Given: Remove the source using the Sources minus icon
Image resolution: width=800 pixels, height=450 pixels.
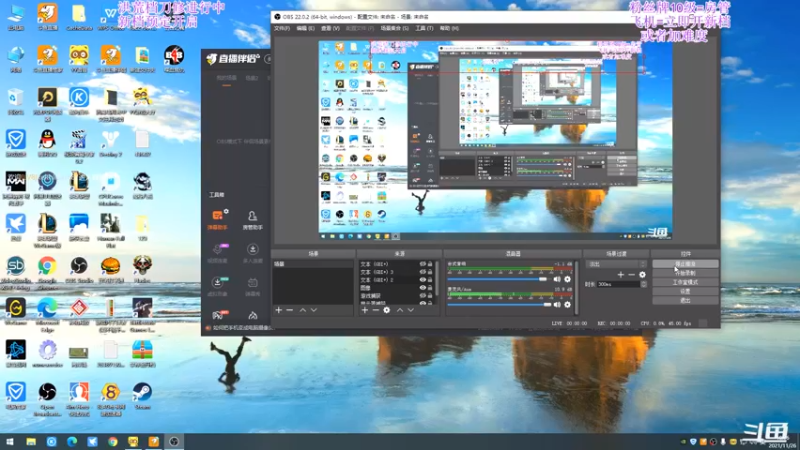Looking at the screenshot, I should pyautogui.click(x=376, y=310).
